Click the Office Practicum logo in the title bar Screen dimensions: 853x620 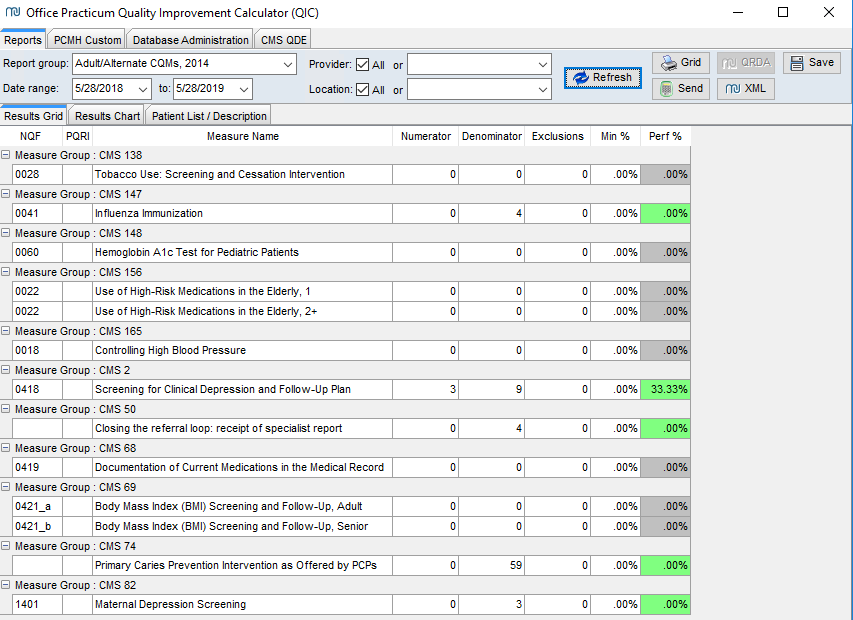[13, 12]
